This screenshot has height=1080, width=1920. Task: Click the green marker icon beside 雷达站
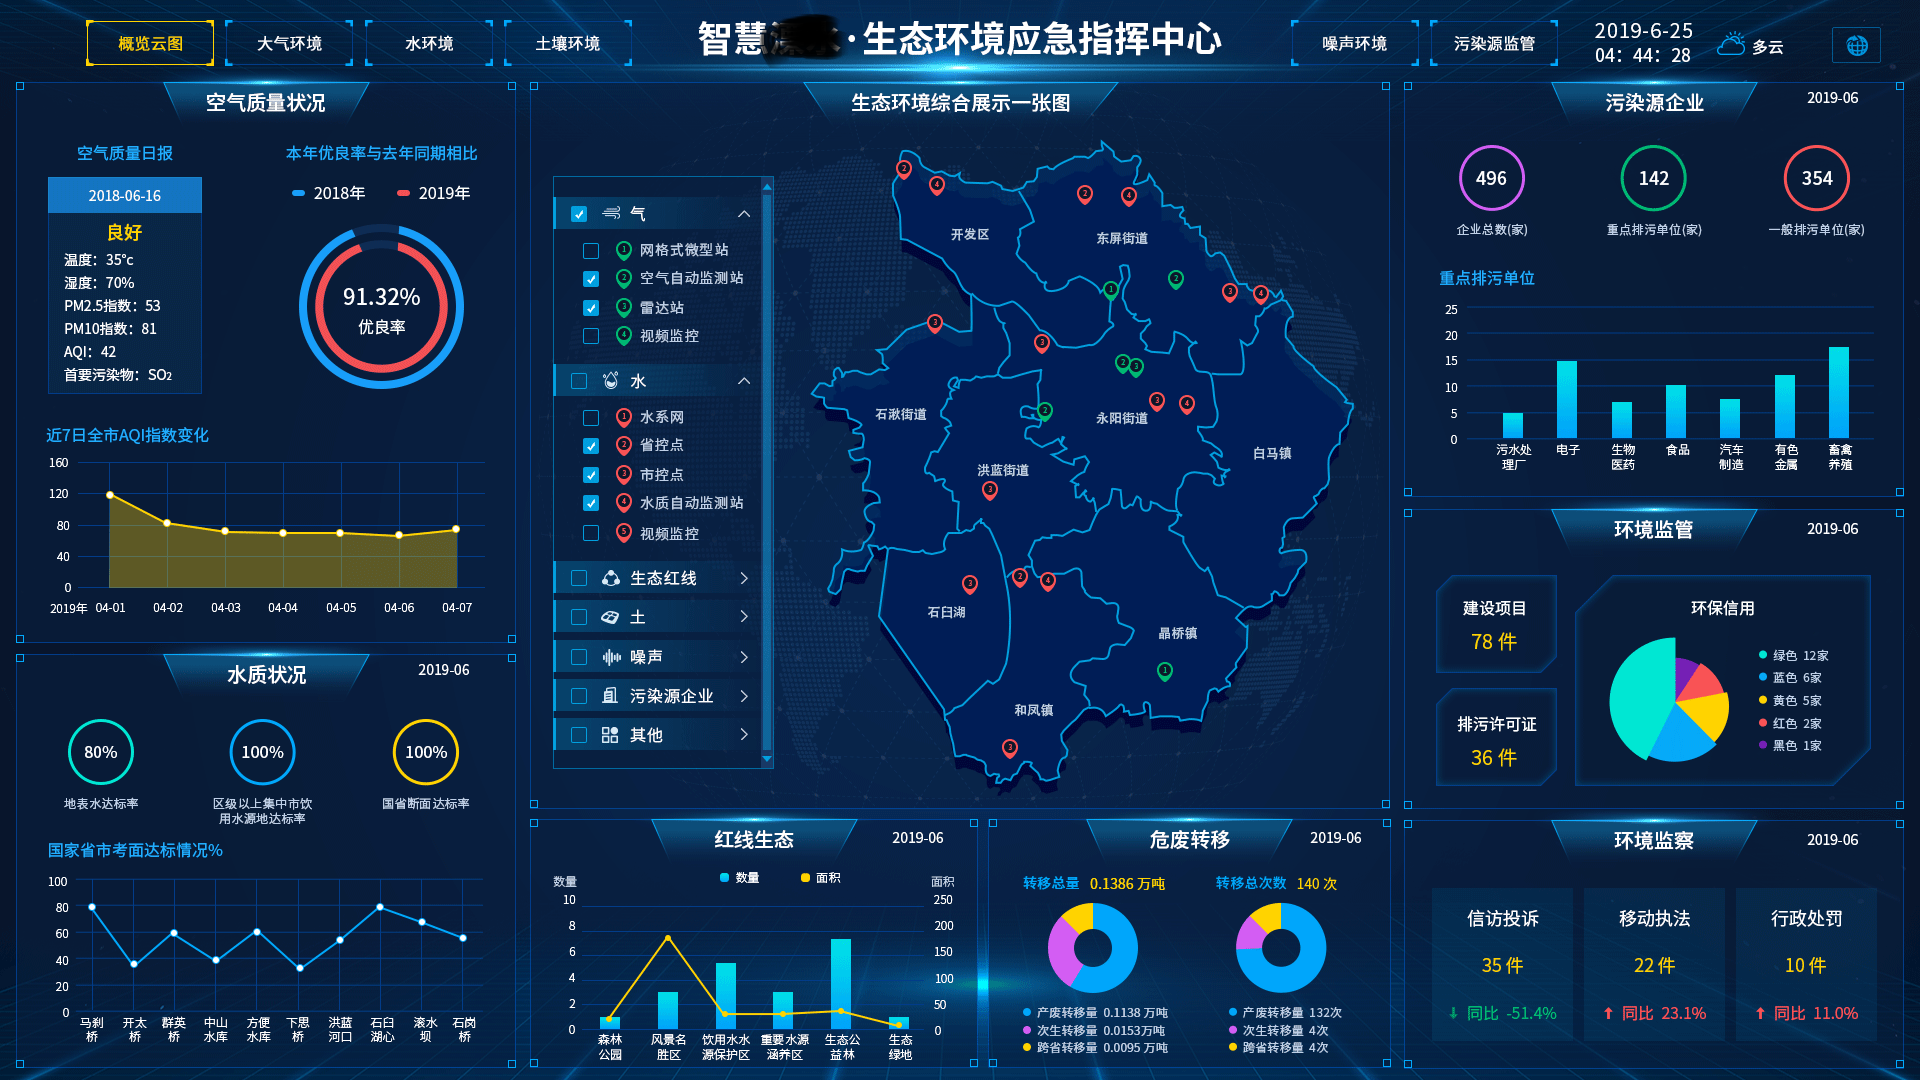coord(624,307)
